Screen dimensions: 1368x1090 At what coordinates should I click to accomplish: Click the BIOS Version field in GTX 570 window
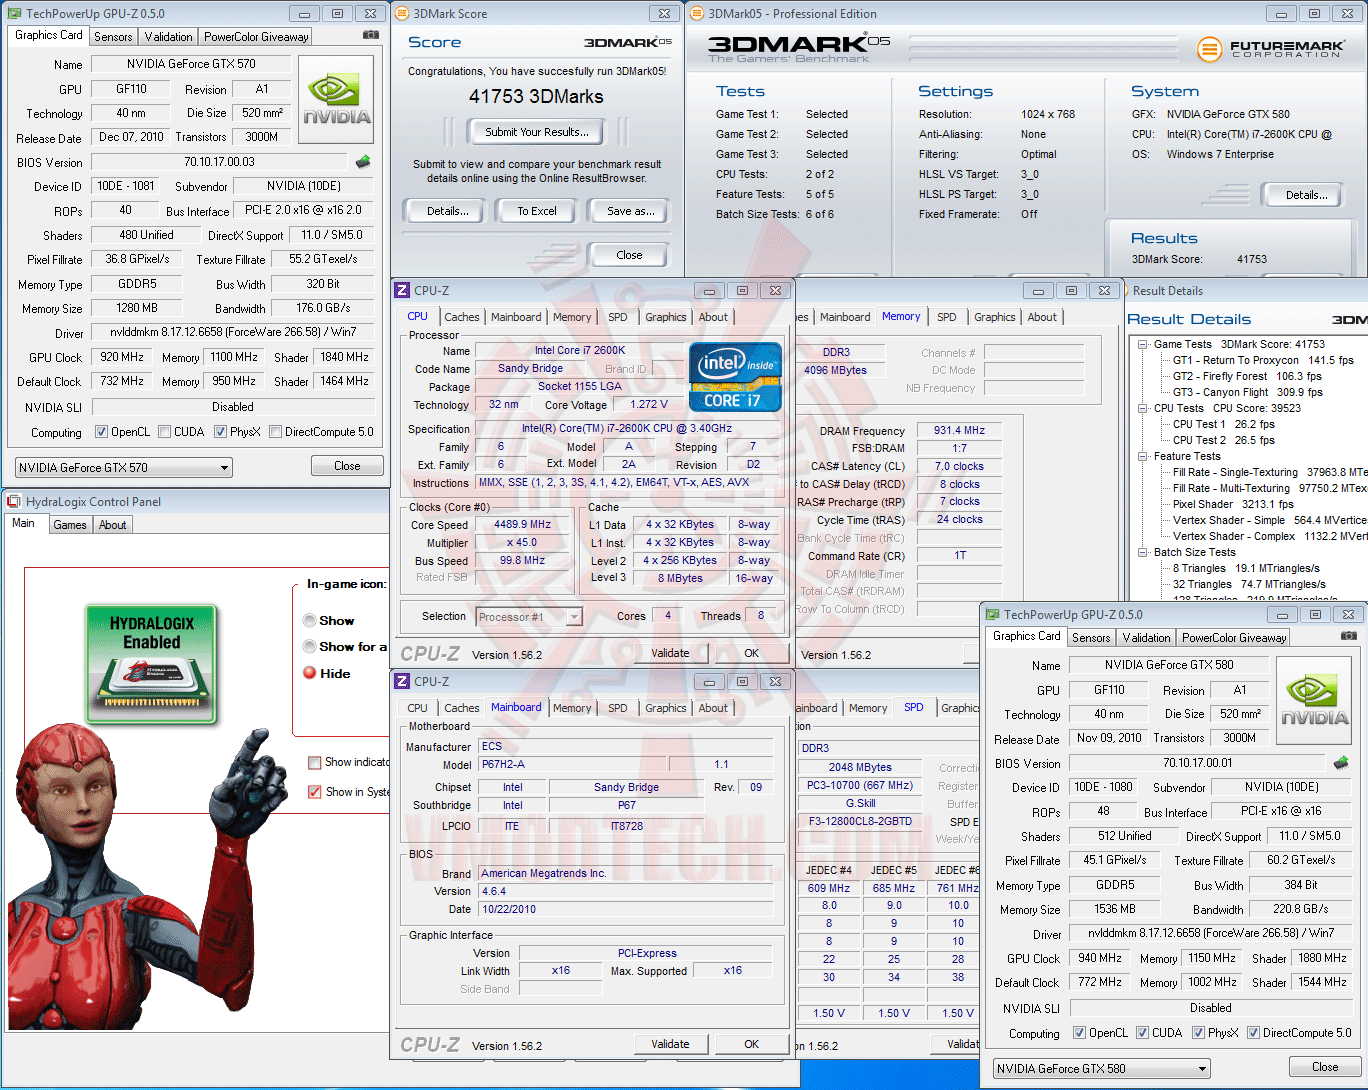point(220,162)
